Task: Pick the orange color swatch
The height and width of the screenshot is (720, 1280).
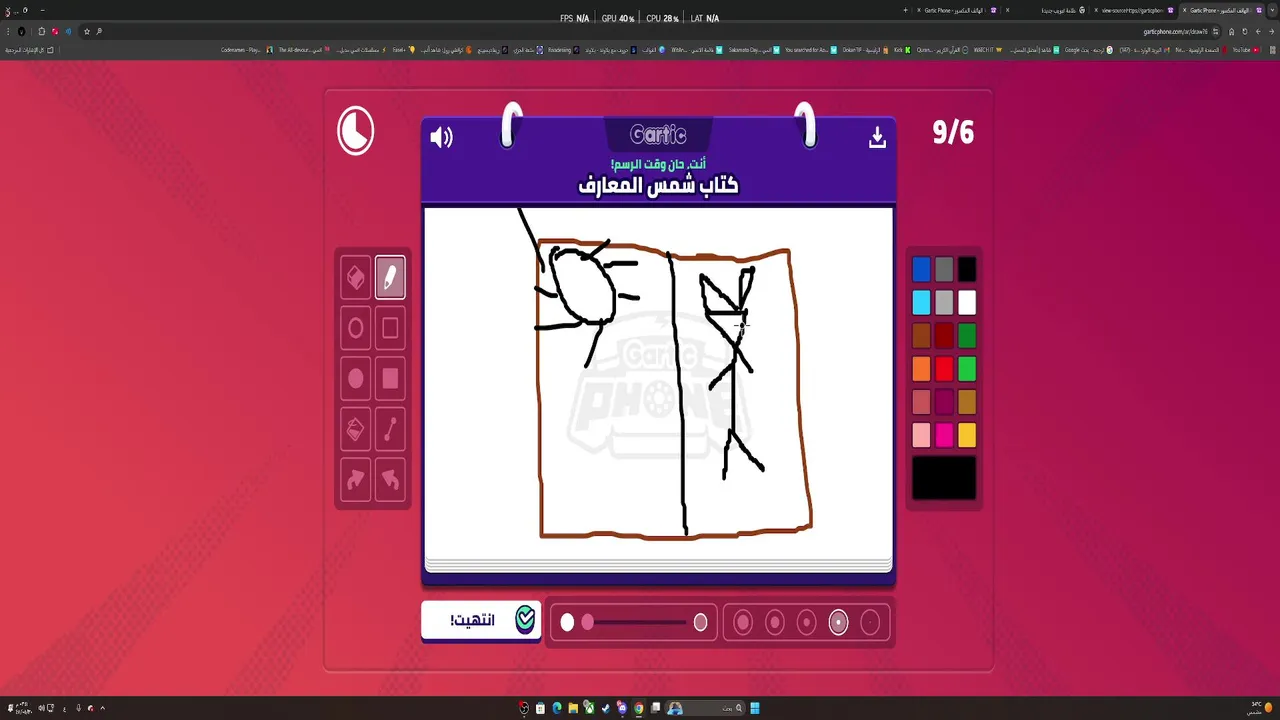Action: point(921,369)
